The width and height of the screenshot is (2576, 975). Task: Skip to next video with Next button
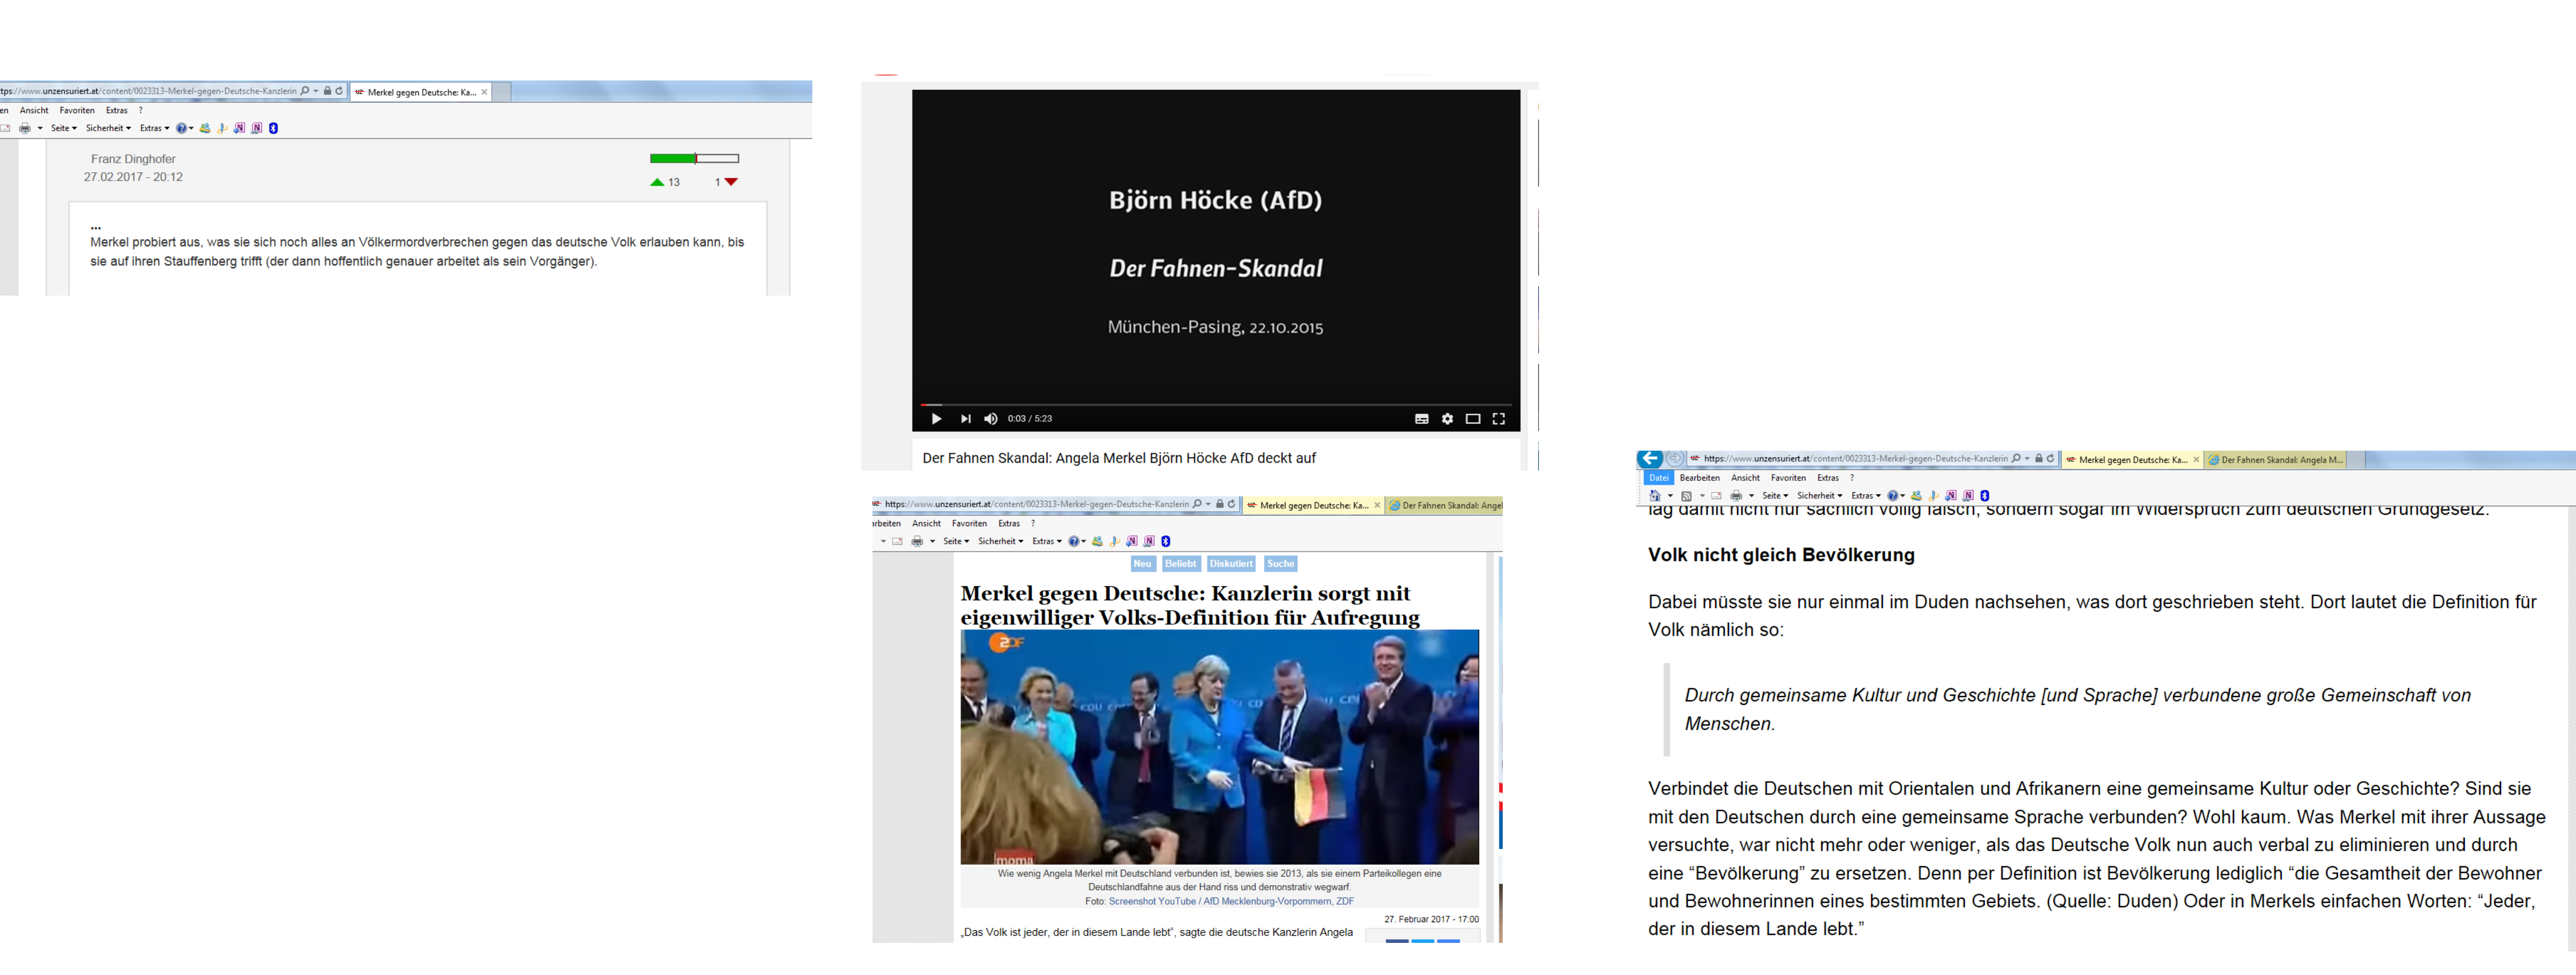(965, 419)
